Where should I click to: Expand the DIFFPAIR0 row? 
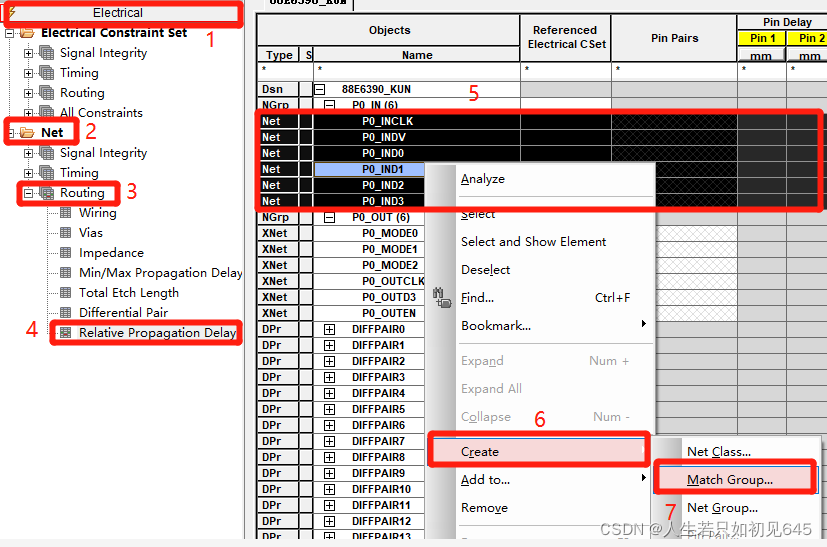click(330, 329)
